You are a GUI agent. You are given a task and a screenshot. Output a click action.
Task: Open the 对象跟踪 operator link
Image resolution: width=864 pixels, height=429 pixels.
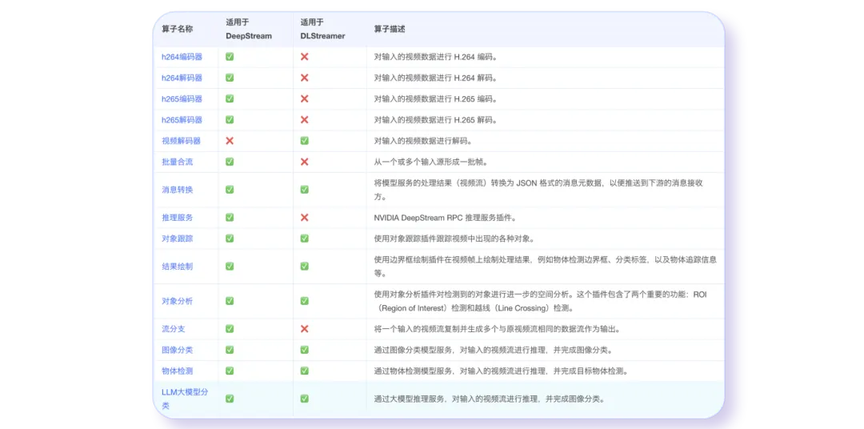pos(177,238)
